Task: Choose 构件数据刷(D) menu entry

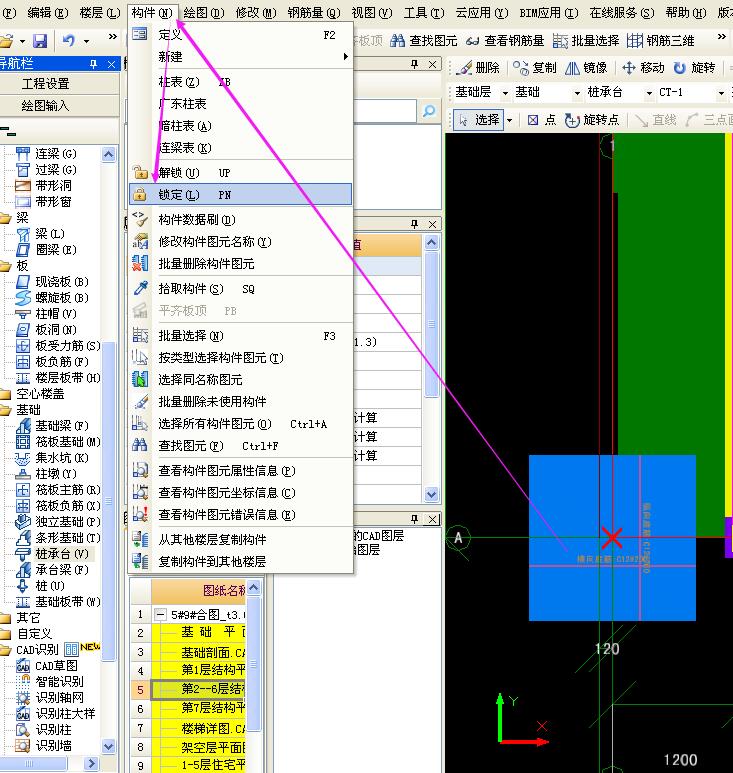Action: coord(241,220)
